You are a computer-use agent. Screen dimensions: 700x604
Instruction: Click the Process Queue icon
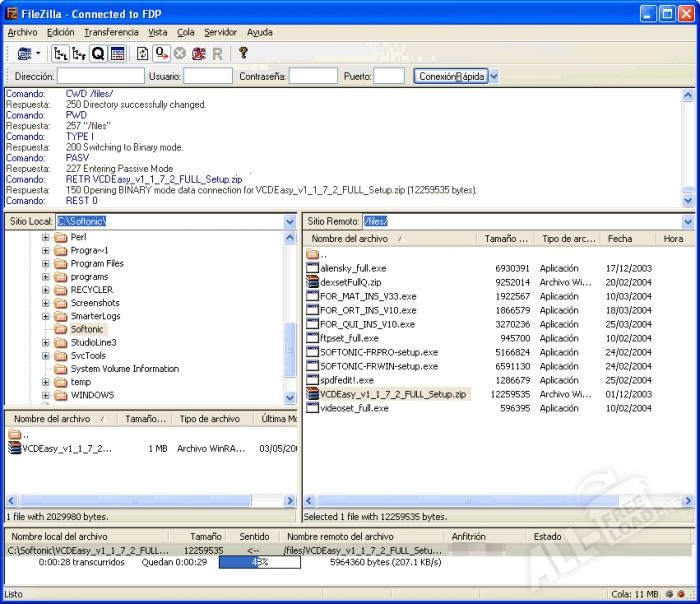(x=161, y=53)
